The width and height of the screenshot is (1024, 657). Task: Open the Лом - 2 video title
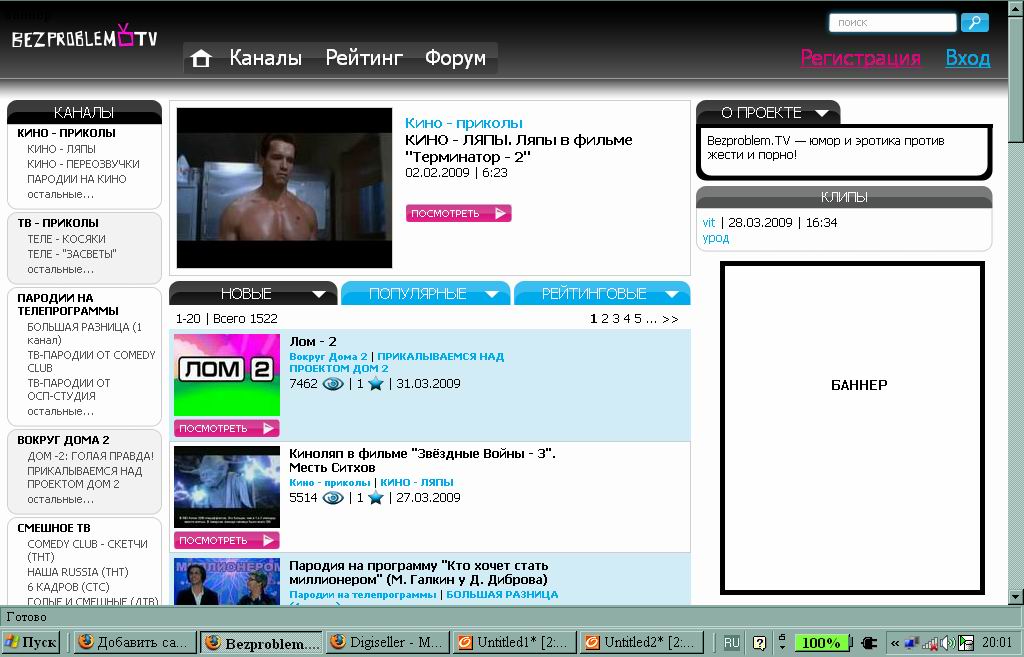click(x=313, y=342)
